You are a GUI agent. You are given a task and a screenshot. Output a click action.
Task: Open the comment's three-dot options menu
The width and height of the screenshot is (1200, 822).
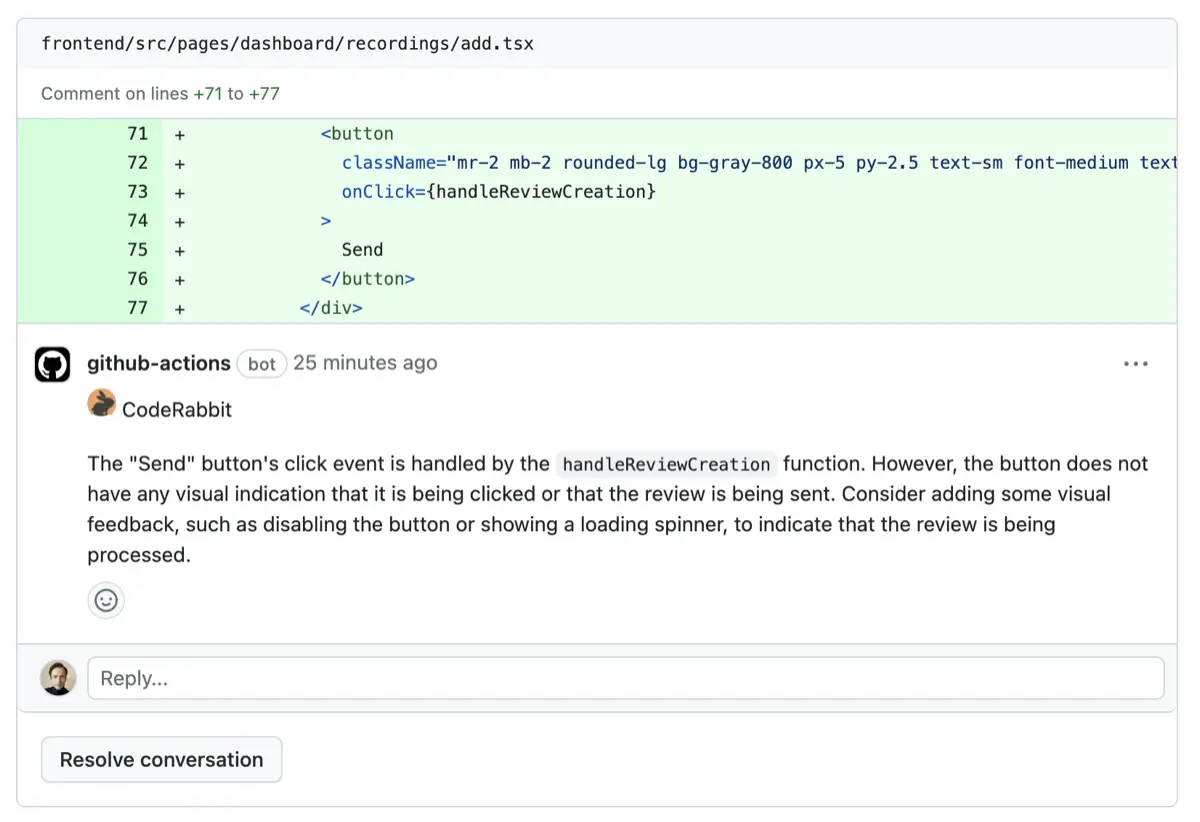pyautogui.click(x=1135, y=364)
